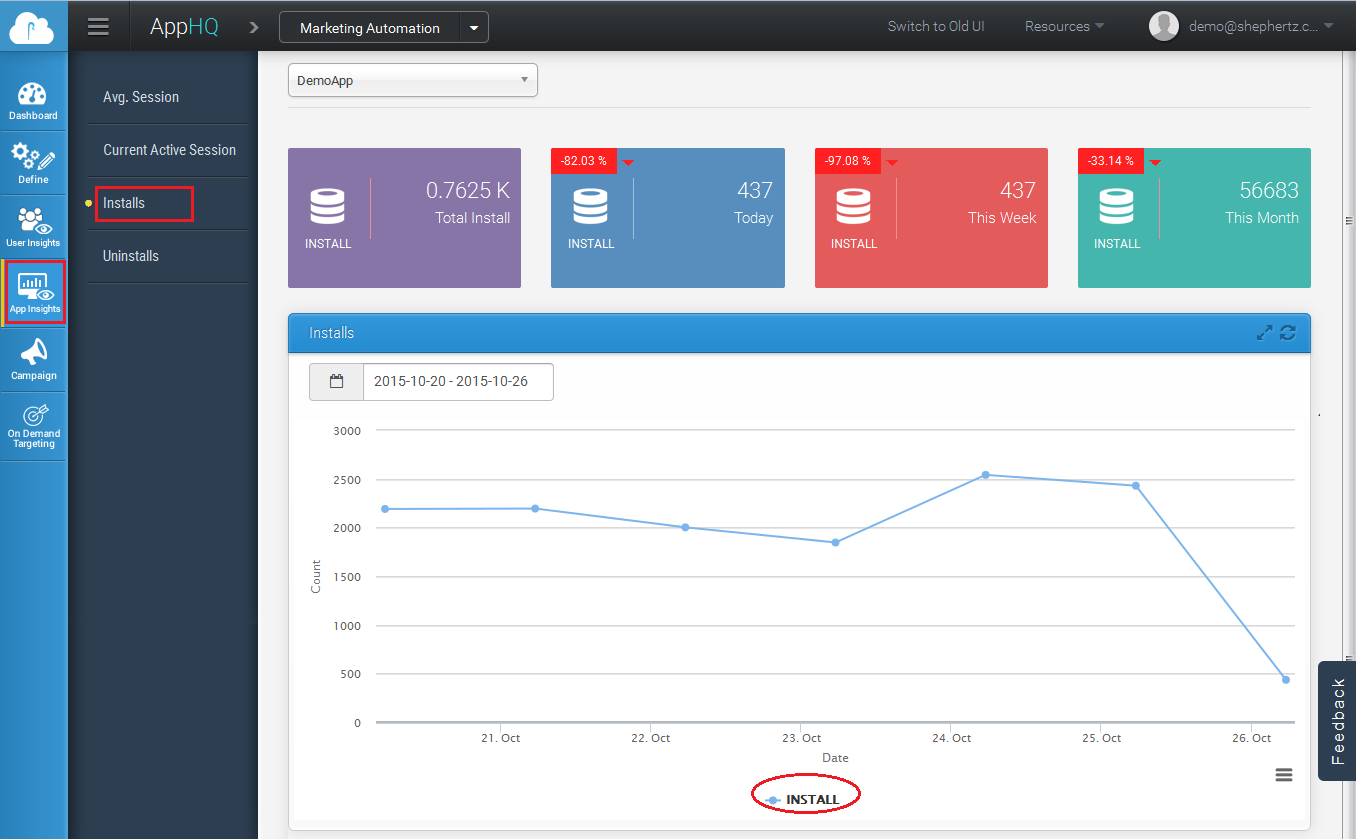Open the chart export menu icon
This screenshot has height=839, width=1358.
1284,775
